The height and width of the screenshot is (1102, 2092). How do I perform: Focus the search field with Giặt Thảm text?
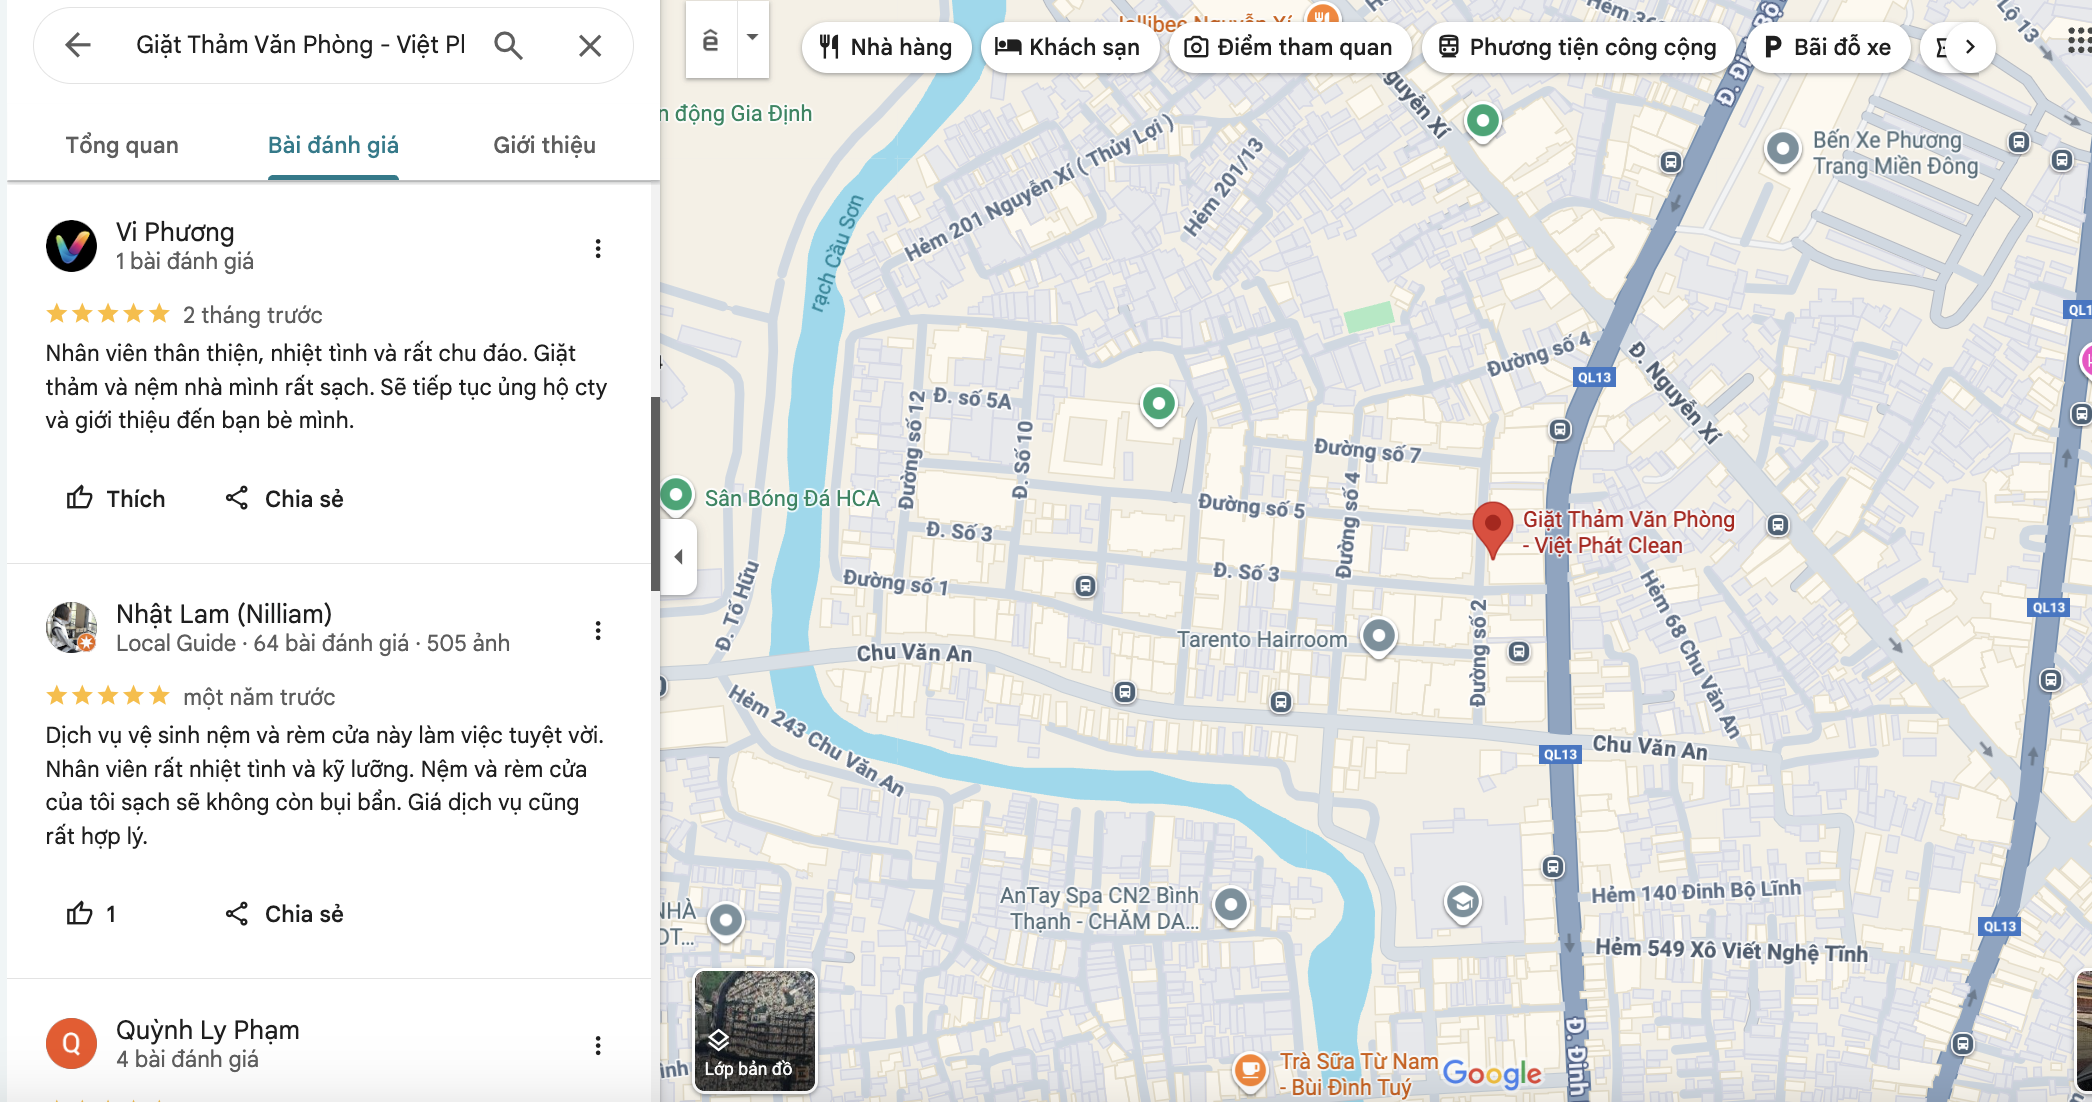tap(300, 45)
